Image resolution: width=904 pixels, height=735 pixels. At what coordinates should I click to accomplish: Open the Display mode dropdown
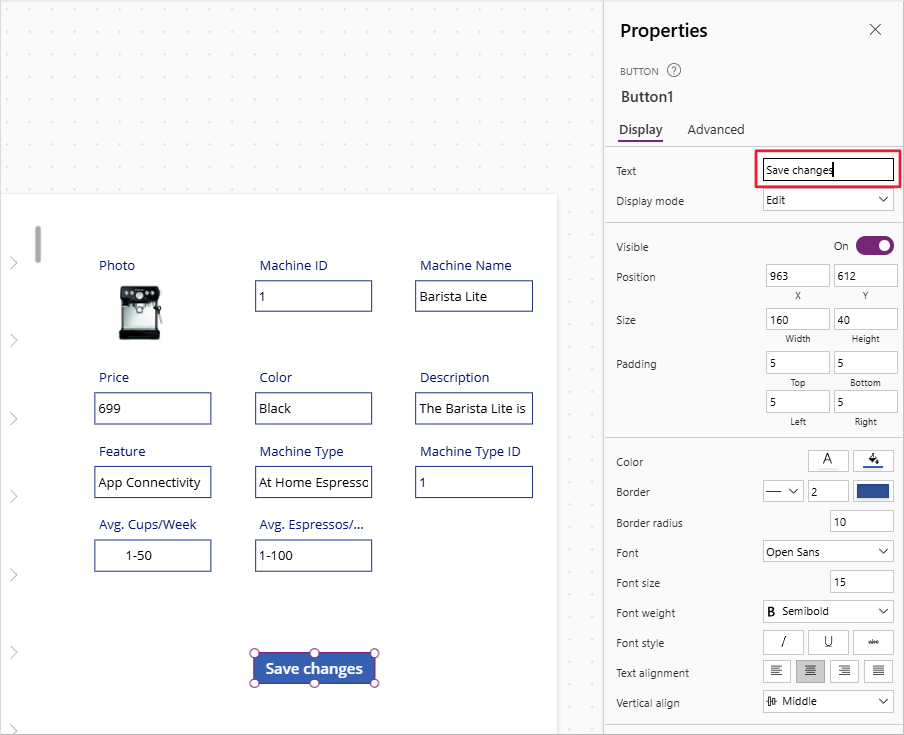827,199
